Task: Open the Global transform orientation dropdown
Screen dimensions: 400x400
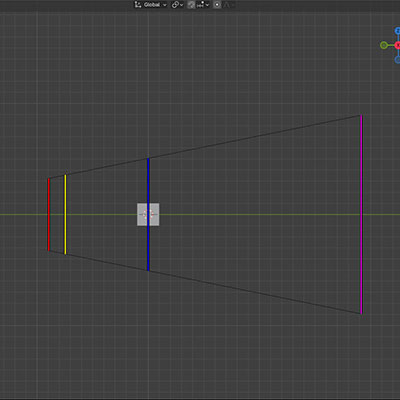Action: [151, 5]
